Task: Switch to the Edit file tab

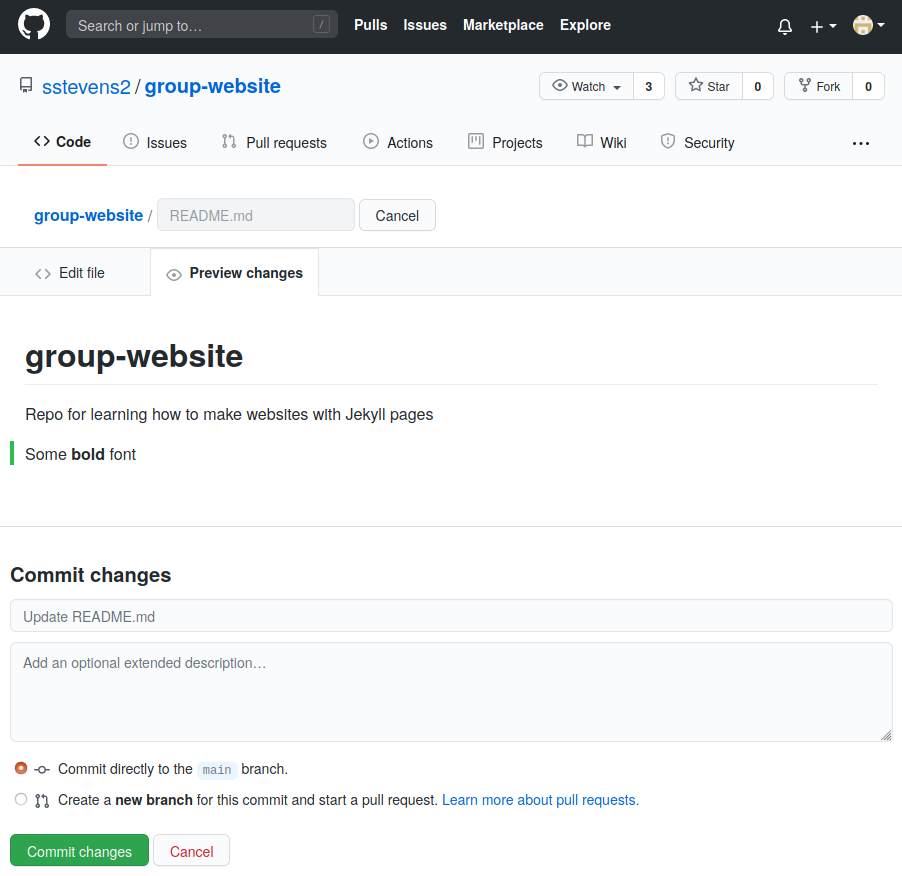Action: tap(71, 272)
